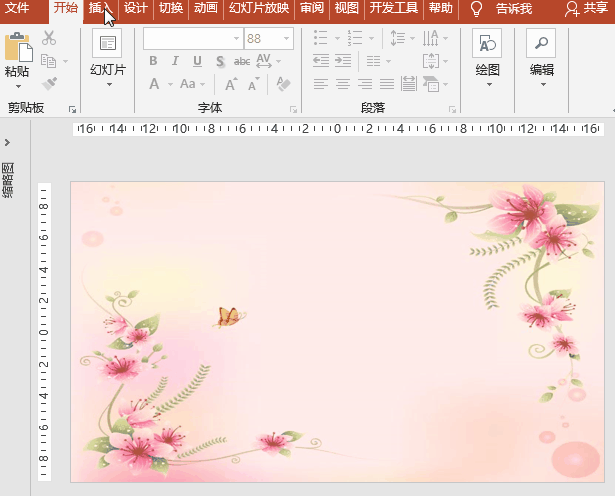The height and width of the screenshot is (496, 615).
Task: Click the Editing (编辑) magnifier icon
Action: click(x=541, y=43)
